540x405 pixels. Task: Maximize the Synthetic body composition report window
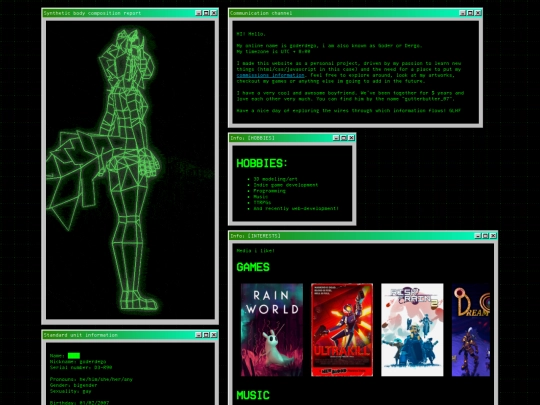206,13
